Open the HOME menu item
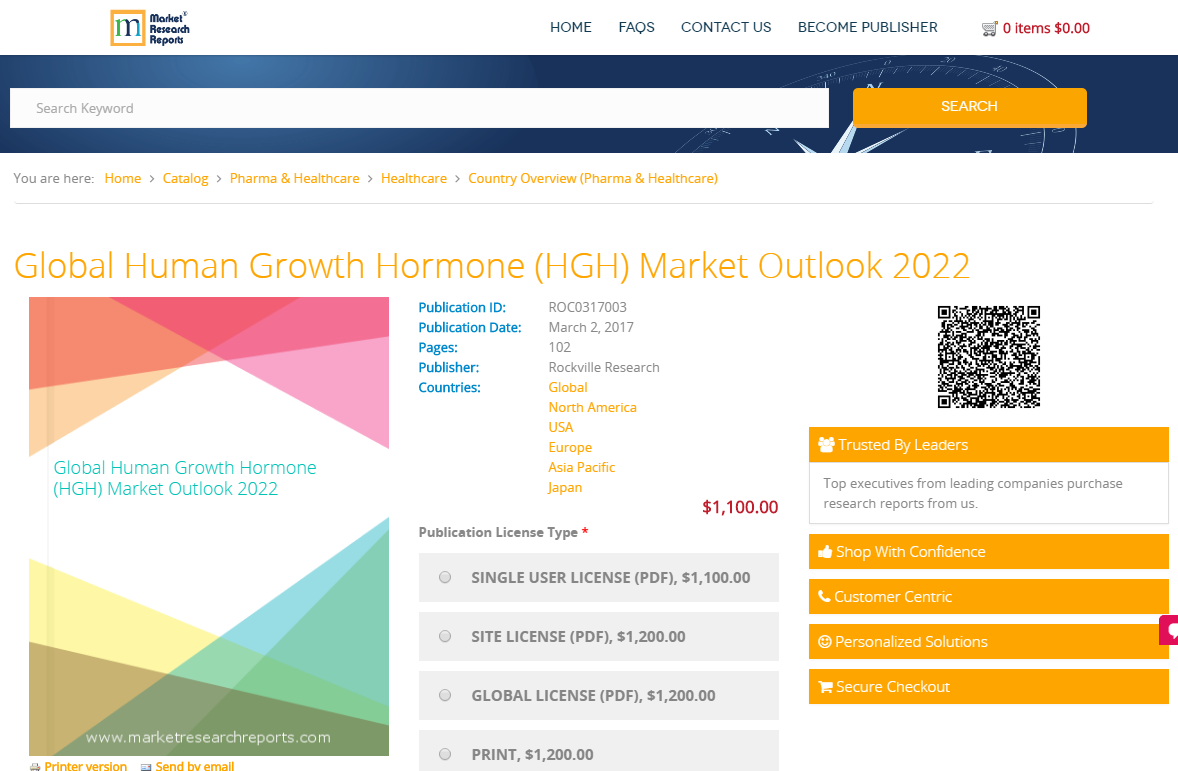 click(570, 27)
